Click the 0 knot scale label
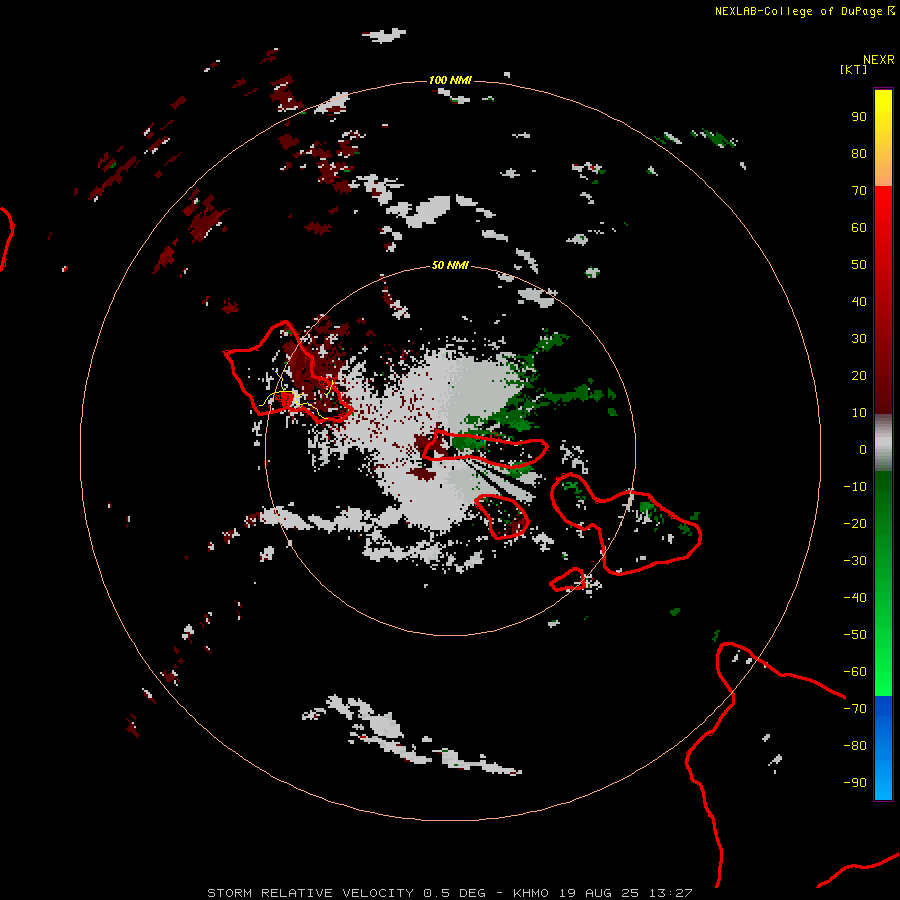Screen dimensions: 900x900 (863, 449)
